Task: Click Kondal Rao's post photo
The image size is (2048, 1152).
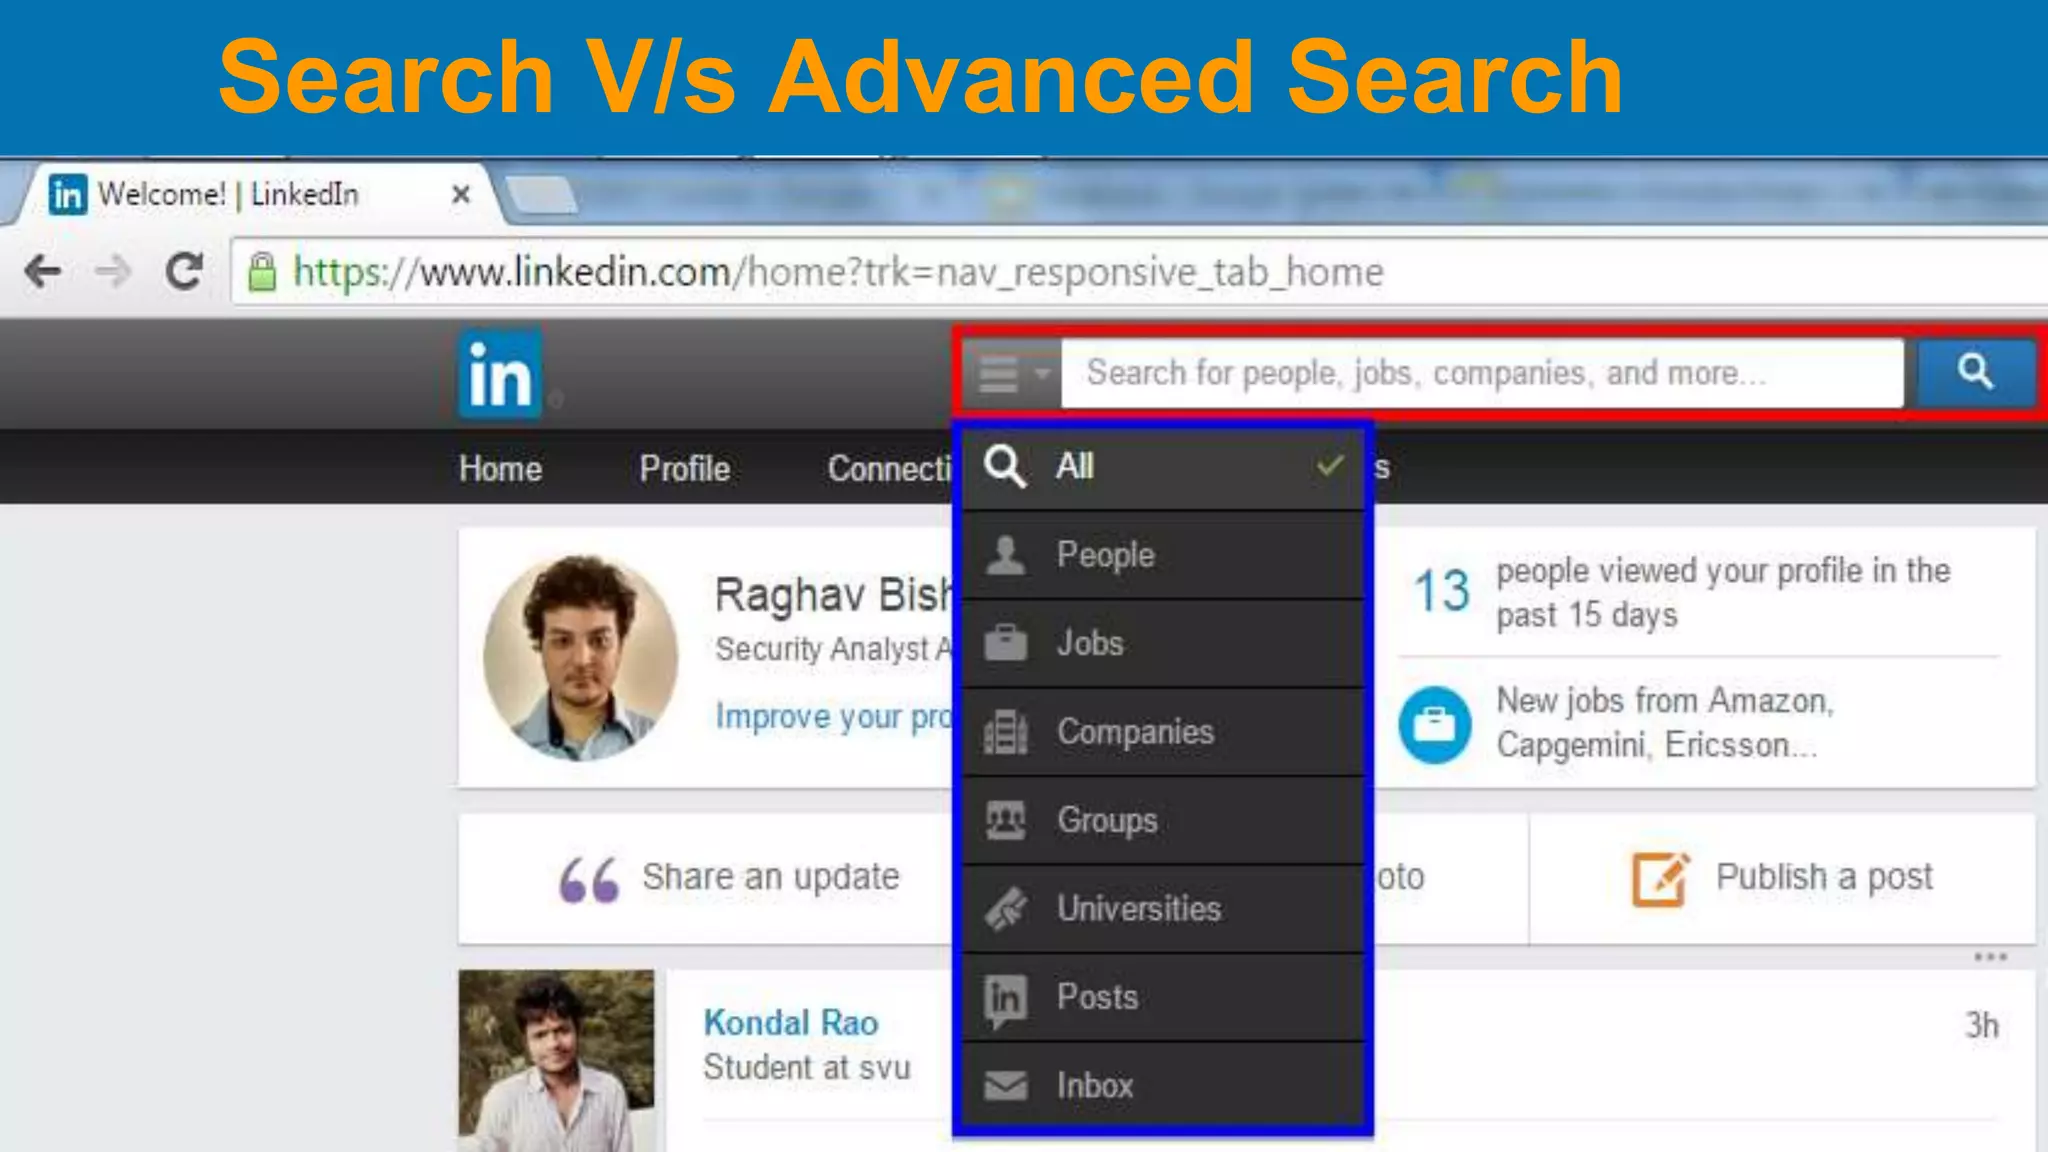Action: pos(557,1060)
